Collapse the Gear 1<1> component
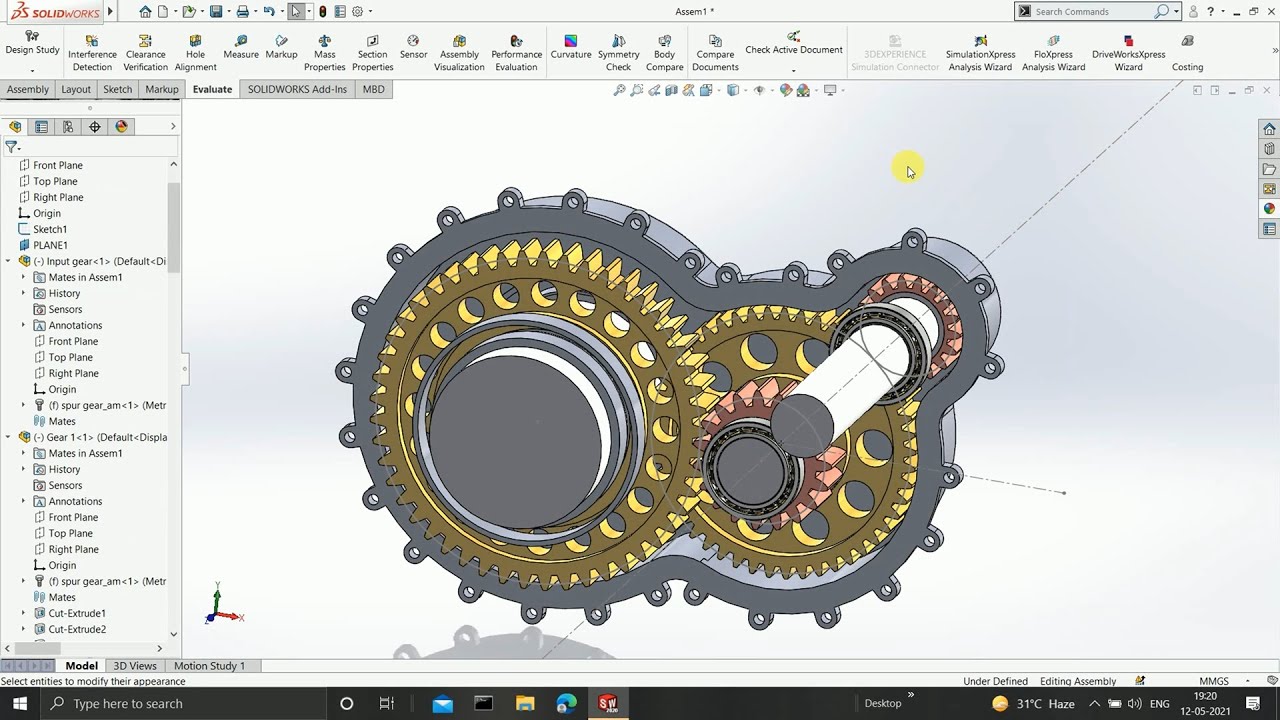This screenshot has width=1280, height=720. (8, 437)
